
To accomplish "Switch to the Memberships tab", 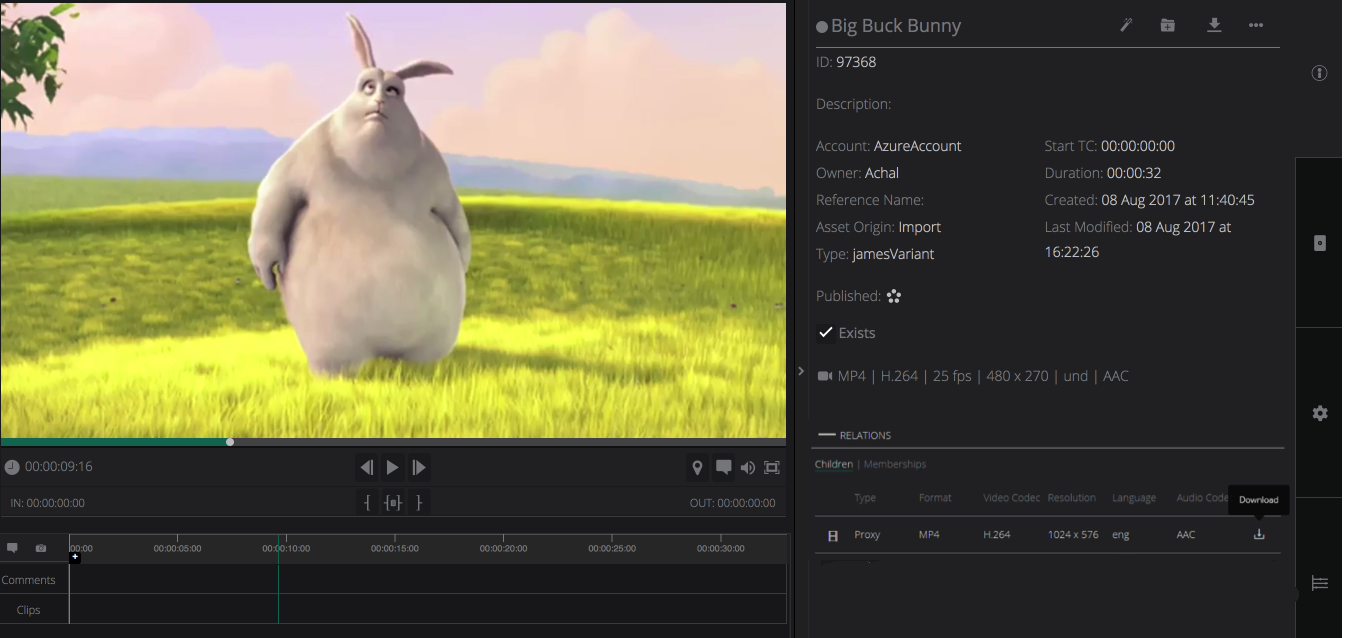I will pyautogui.click(x=895, y=464).
